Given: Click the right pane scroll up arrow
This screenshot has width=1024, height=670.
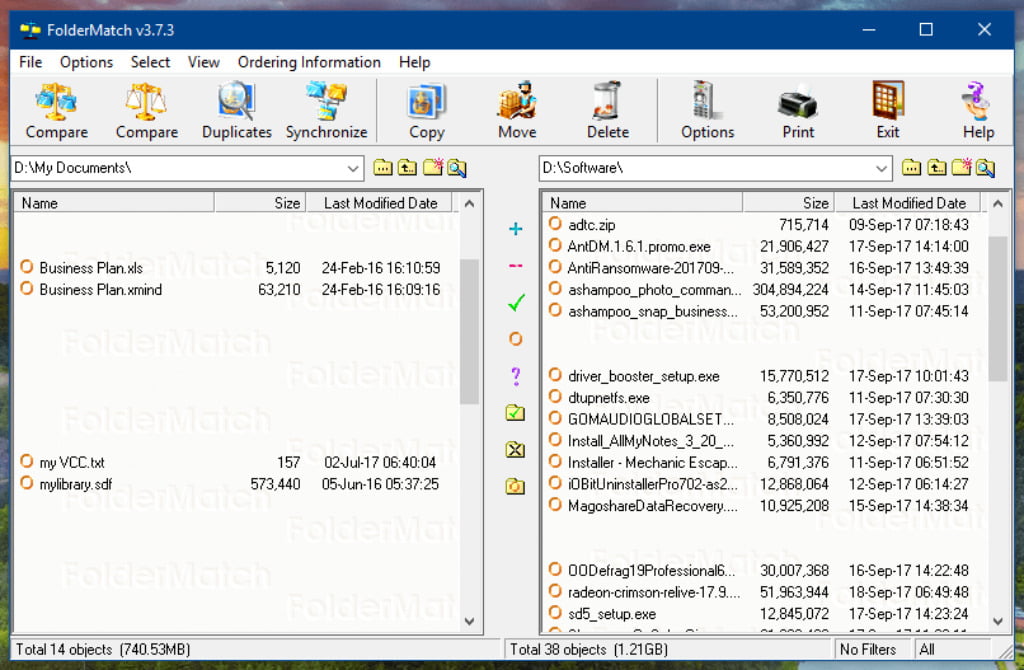Looking at the screenshot, I should tap(997, 204).
